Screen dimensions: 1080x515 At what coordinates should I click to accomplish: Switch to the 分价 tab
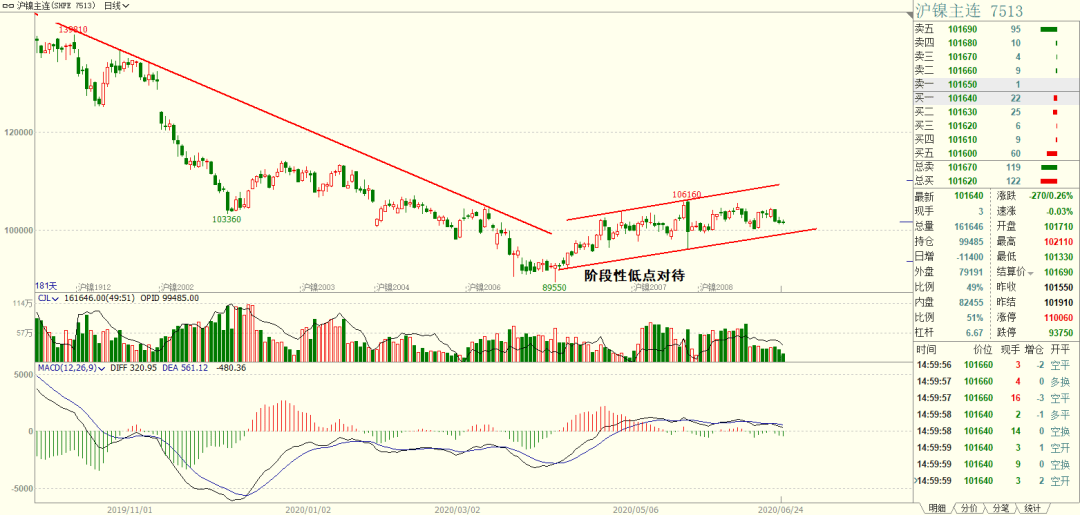click(x=968, y=508)
